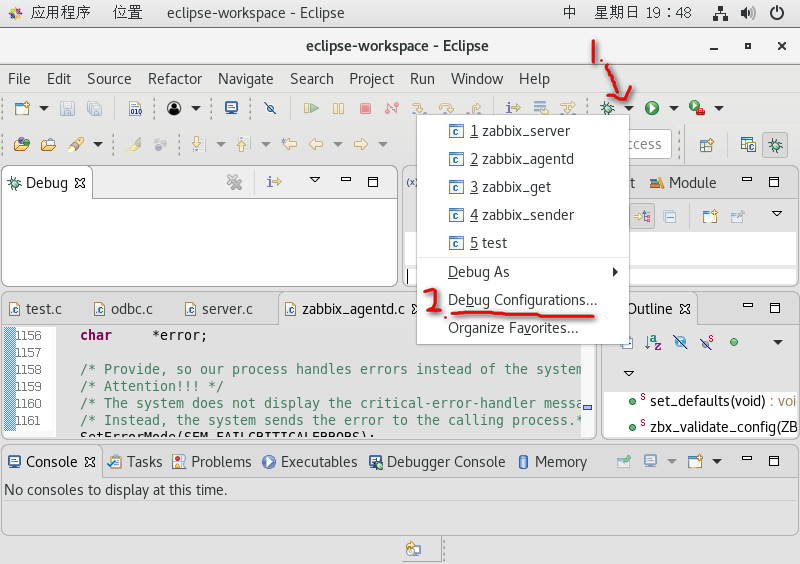Open dropdown next to black circle icon
The width and height of the screenshot is (800, 564).
(x=196, y=108)
